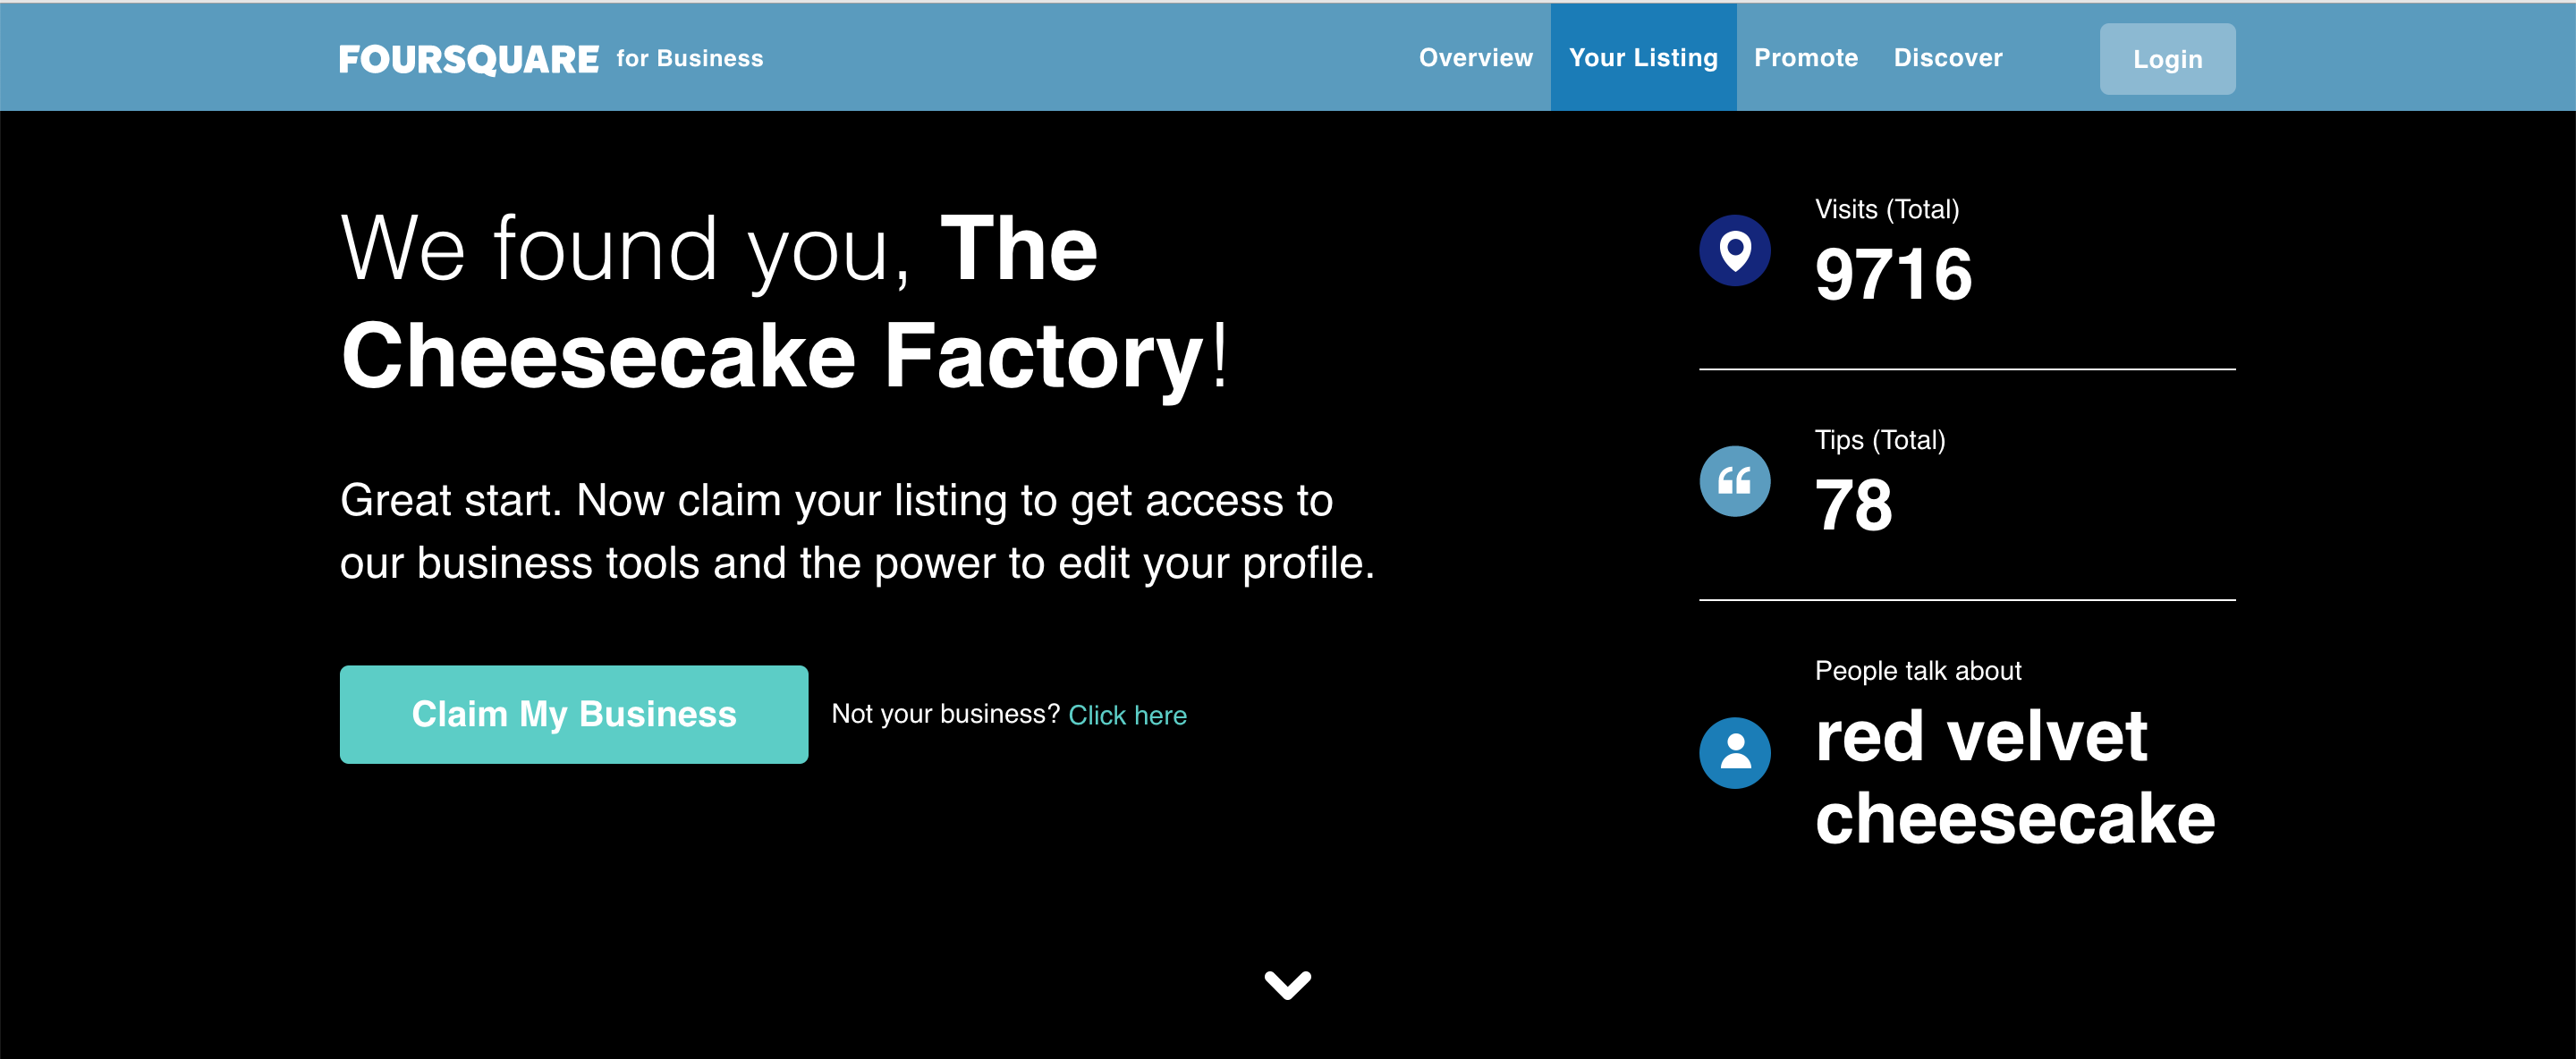Click the quotation mark Tips icon

click(x=1734, y=481)
